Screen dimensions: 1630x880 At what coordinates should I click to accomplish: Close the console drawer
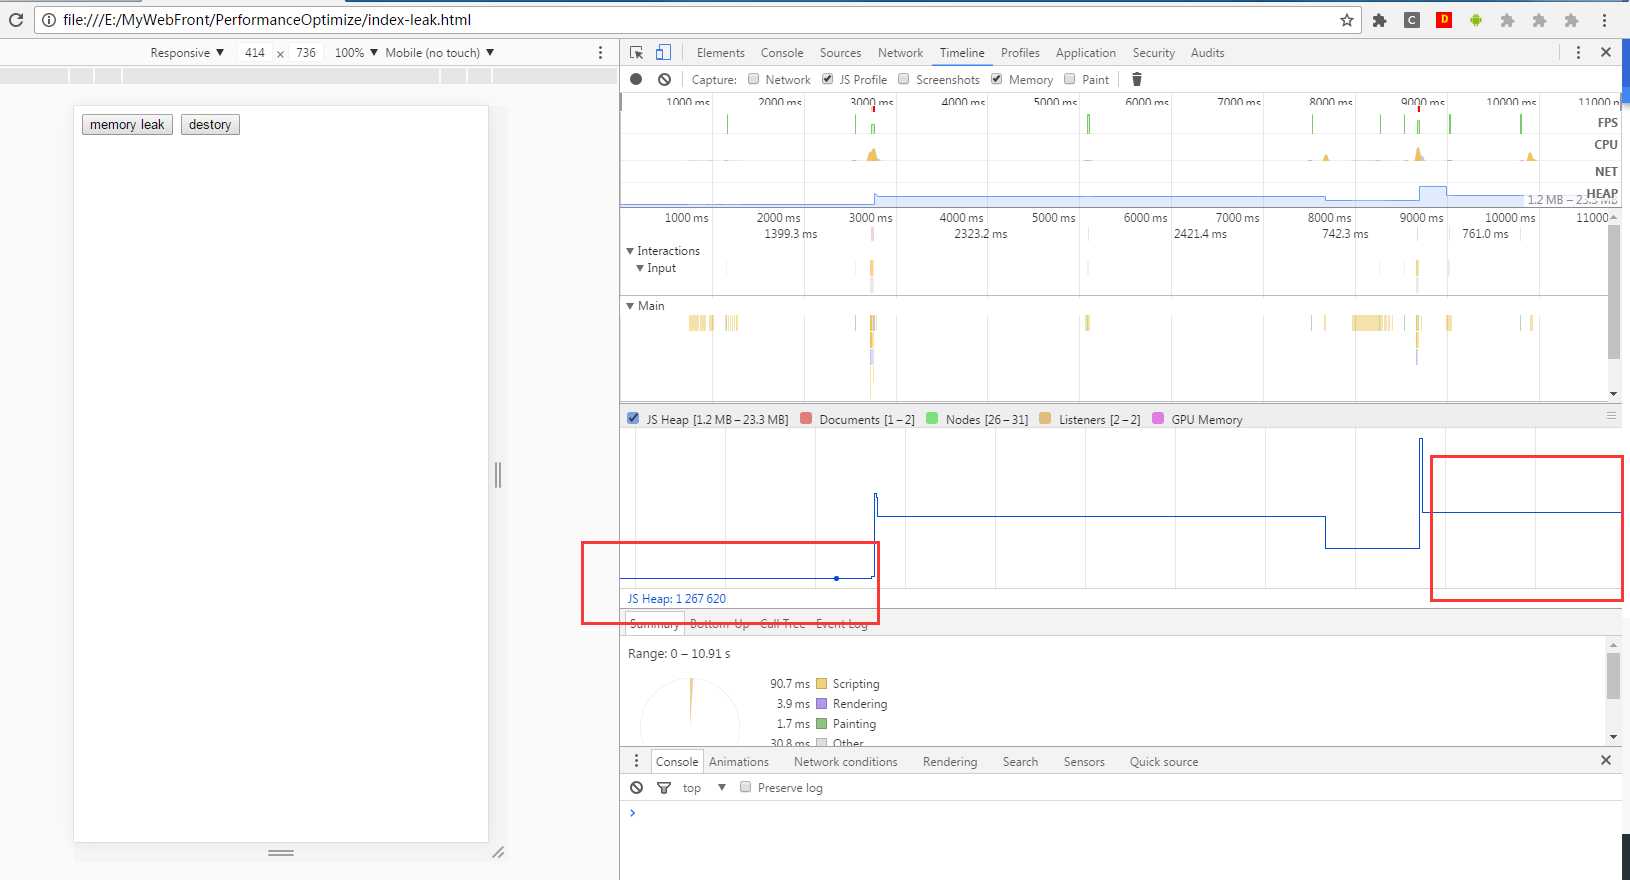(1606, 761)
